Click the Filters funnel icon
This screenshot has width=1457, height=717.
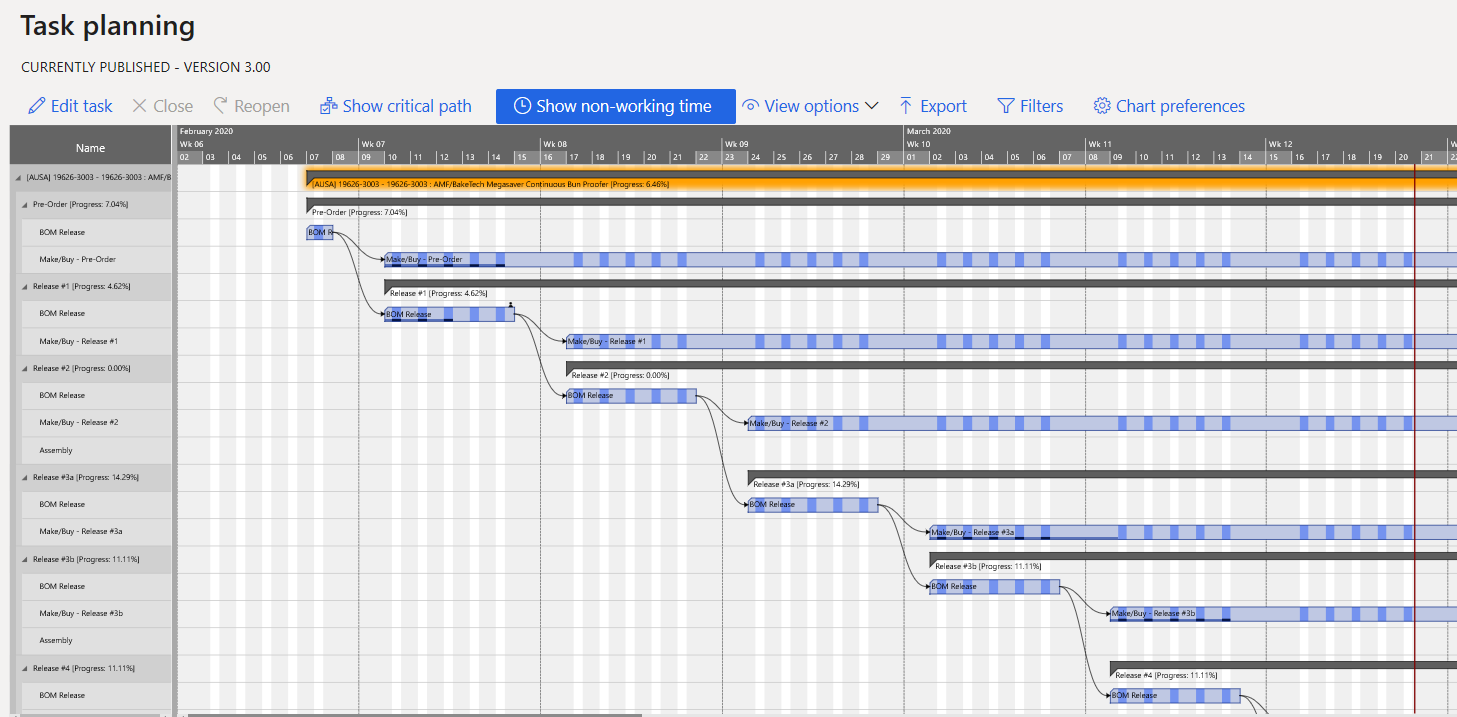[1006, 106]
